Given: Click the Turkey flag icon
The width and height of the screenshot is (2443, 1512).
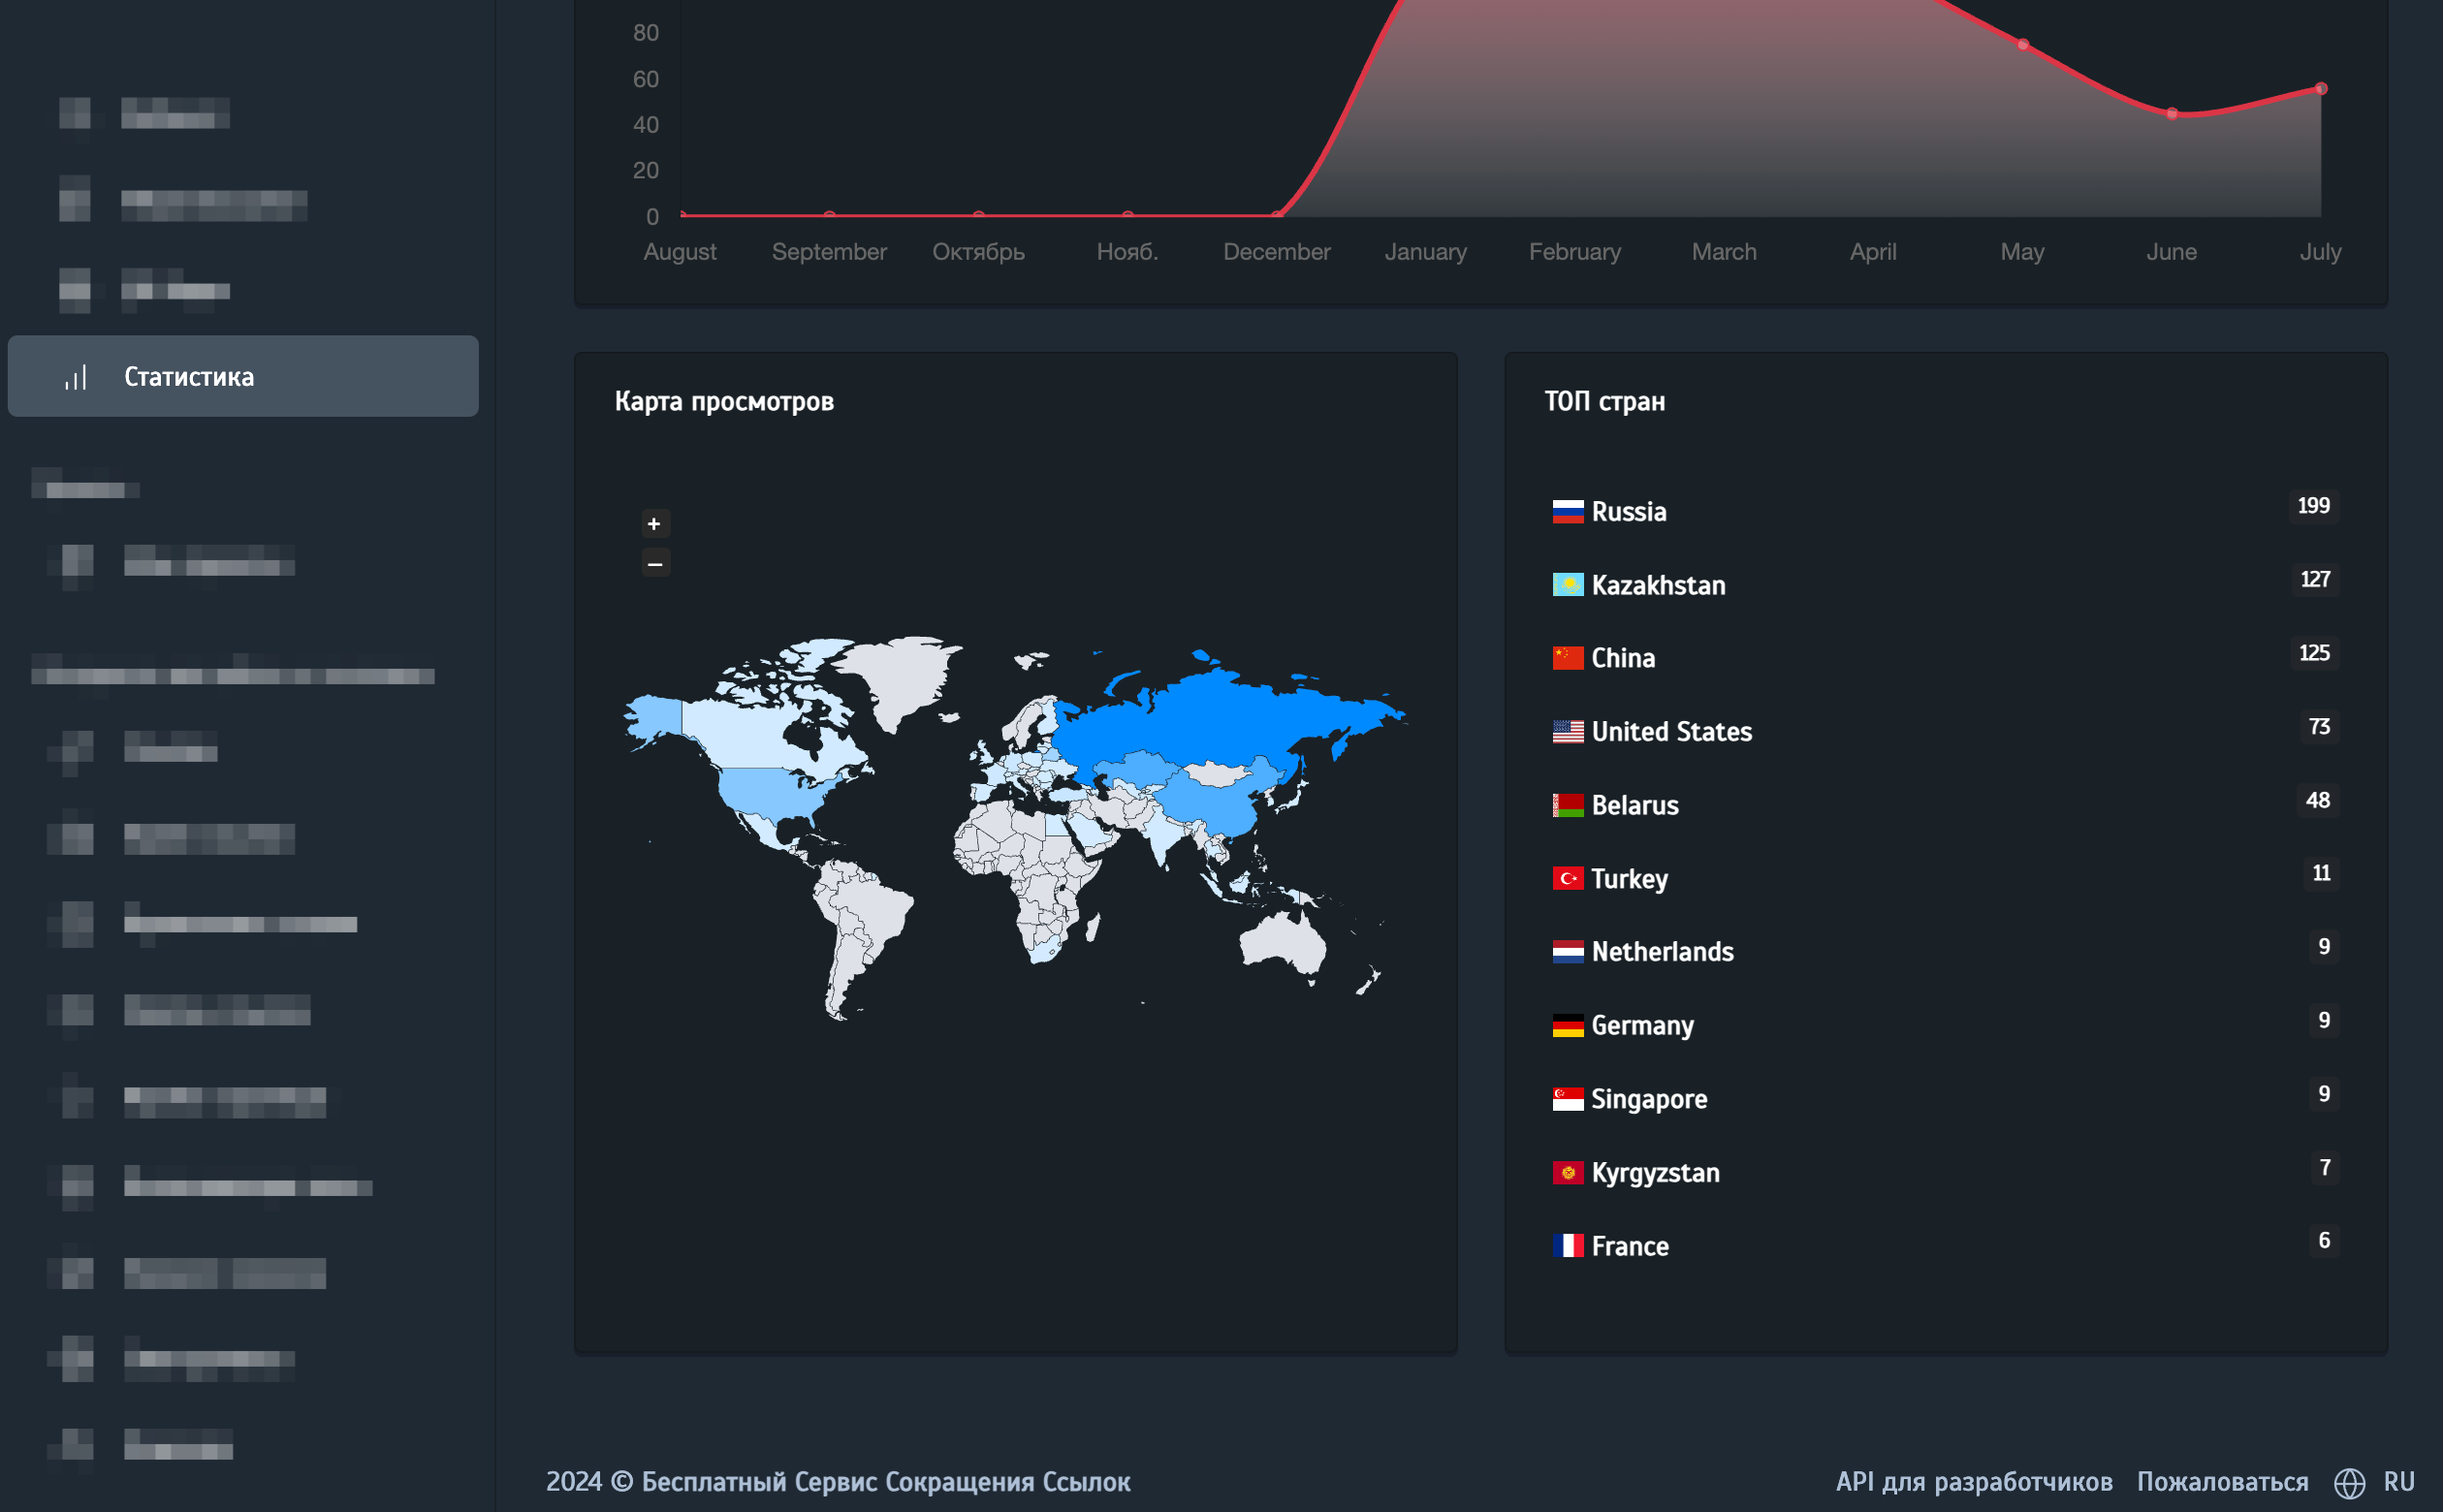Looking at the screenshot, I should pyautogui.click(x=1567, y=879).
